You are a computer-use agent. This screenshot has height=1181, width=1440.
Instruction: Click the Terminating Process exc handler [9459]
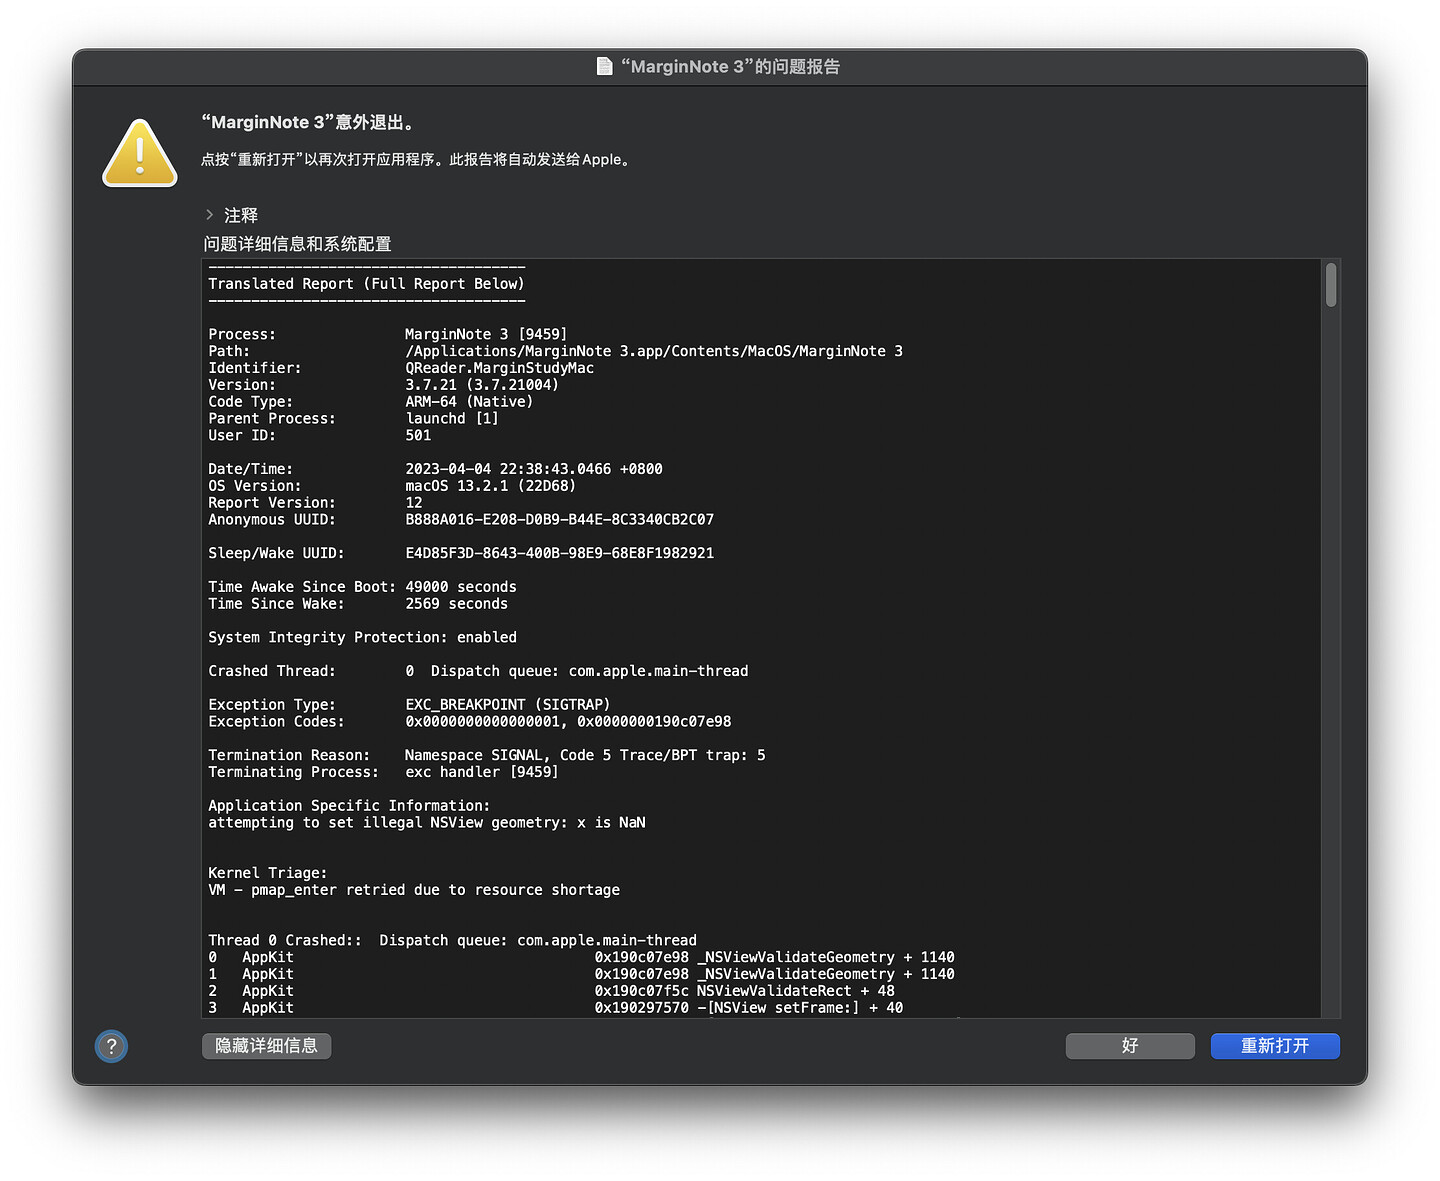(482, 772)
